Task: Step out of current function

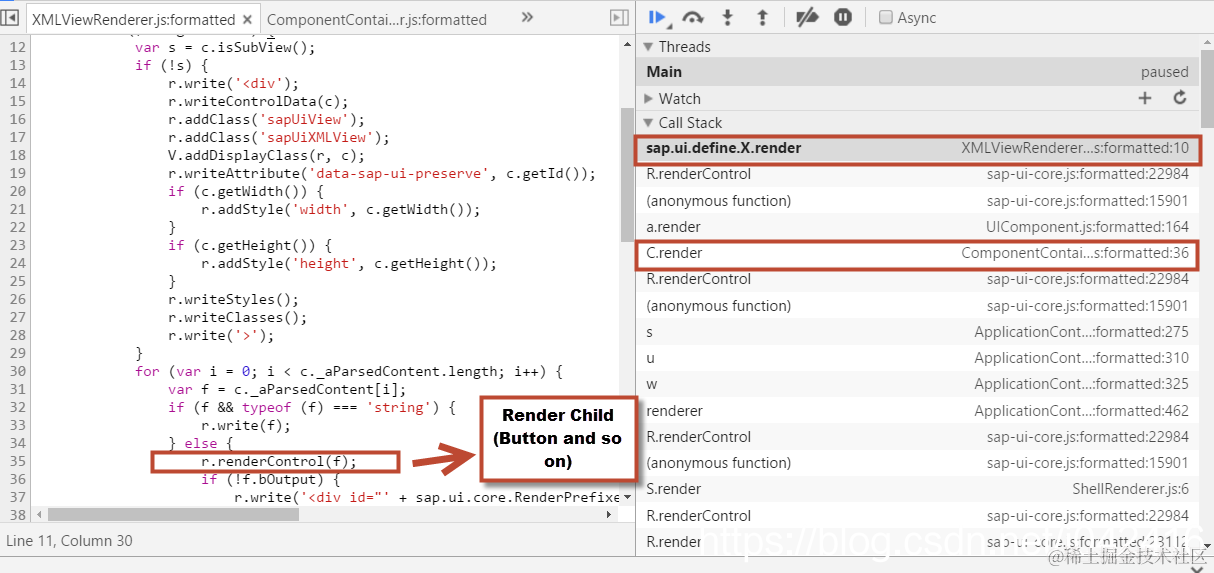Action: [762, 17]
